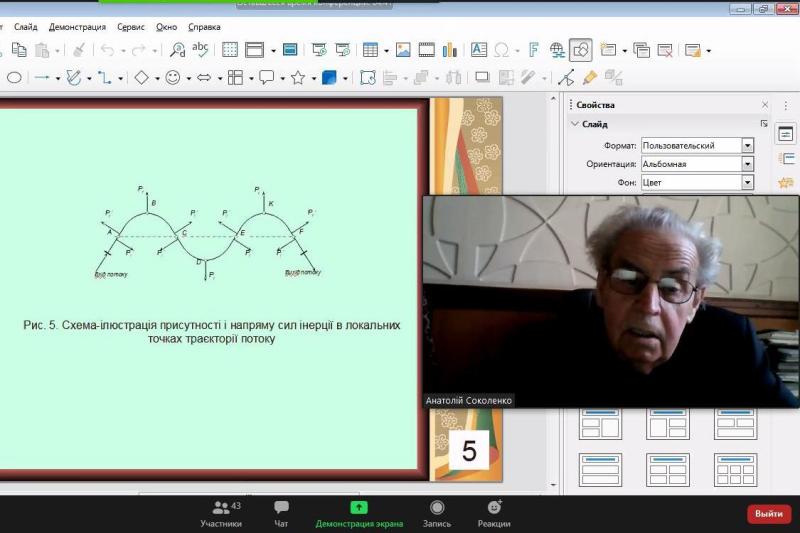Viewport: 800px width, 533px height.
Task: Open the table icon dropdown arrow
Action: 386,50
